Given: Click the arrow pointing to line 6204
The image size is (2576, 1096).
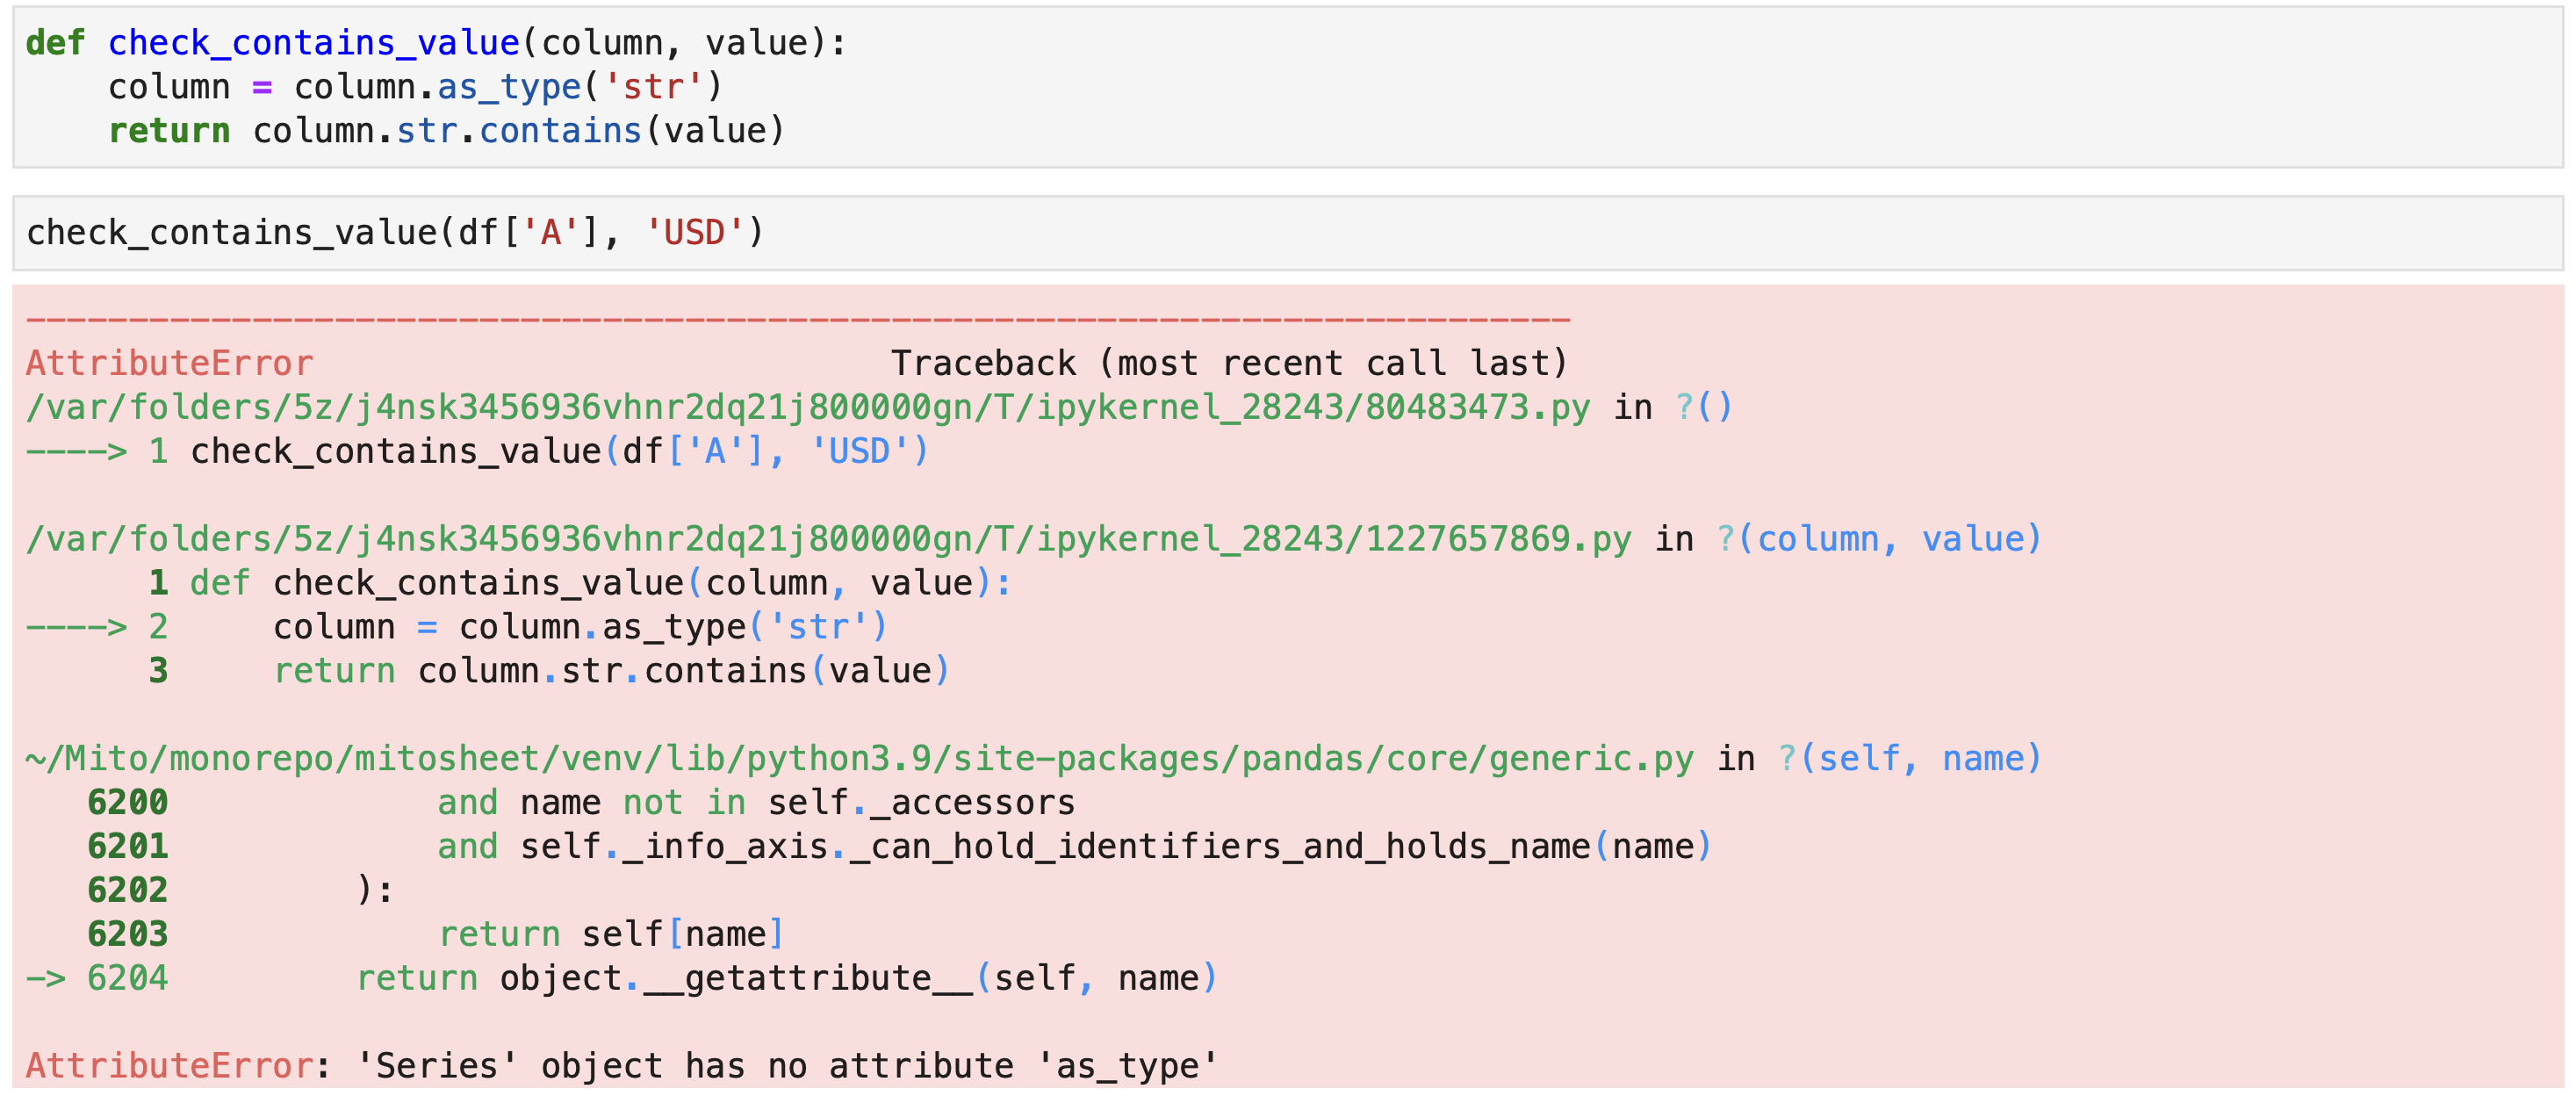Looking at the screenshot, I should [x=45, y=977].
